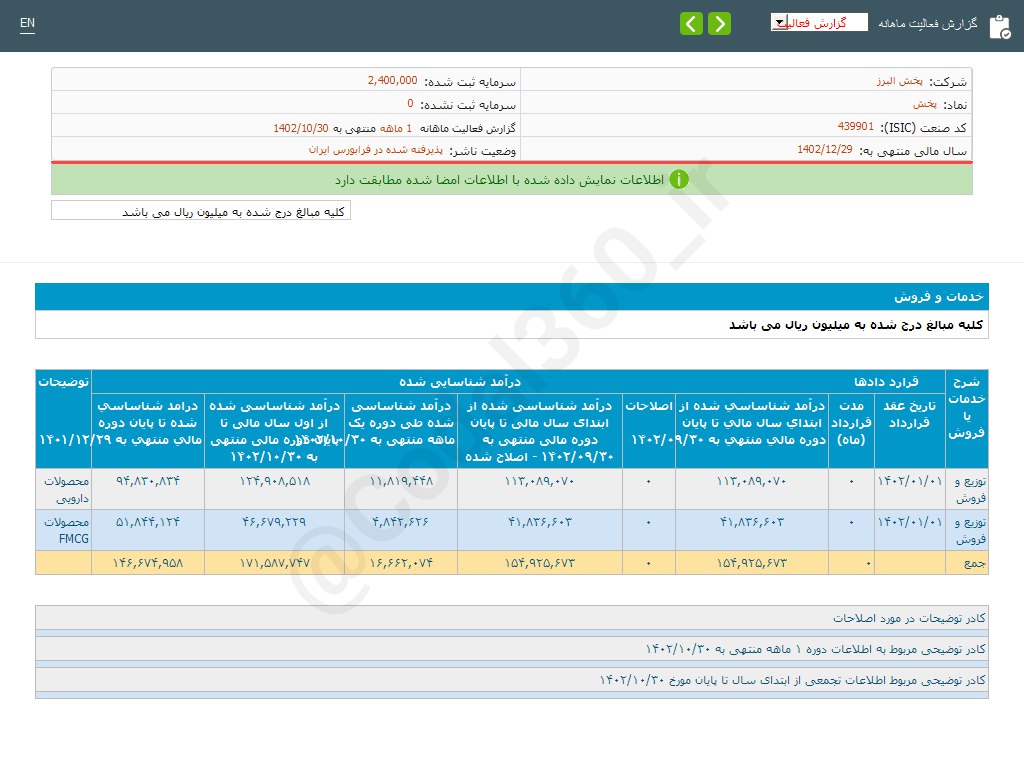
Task: Click the 1 ماهه منتهی به 1402/10/30 link
Action: coord(369,127)
